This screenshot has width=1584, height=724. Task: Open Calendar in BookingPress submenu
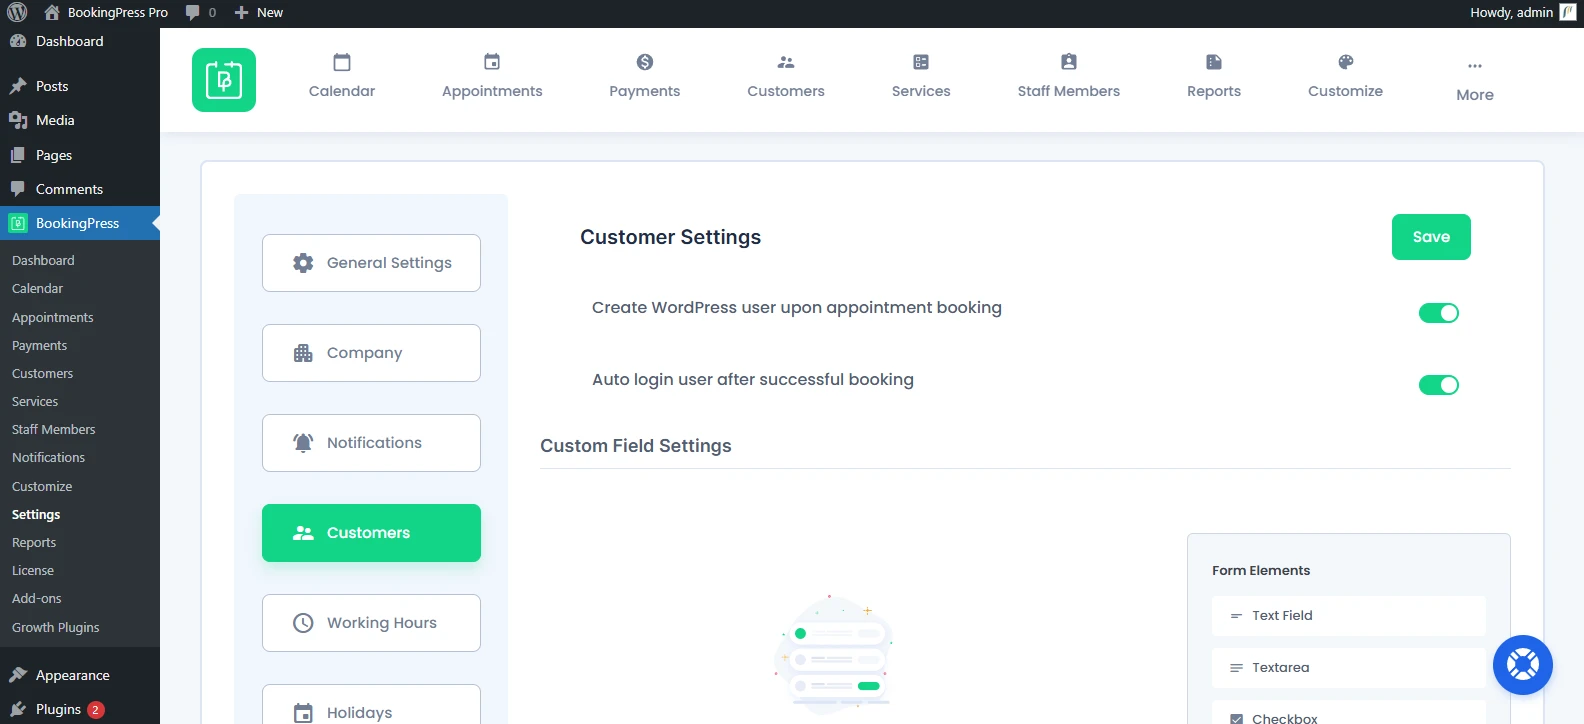click(x=37, y=288)
